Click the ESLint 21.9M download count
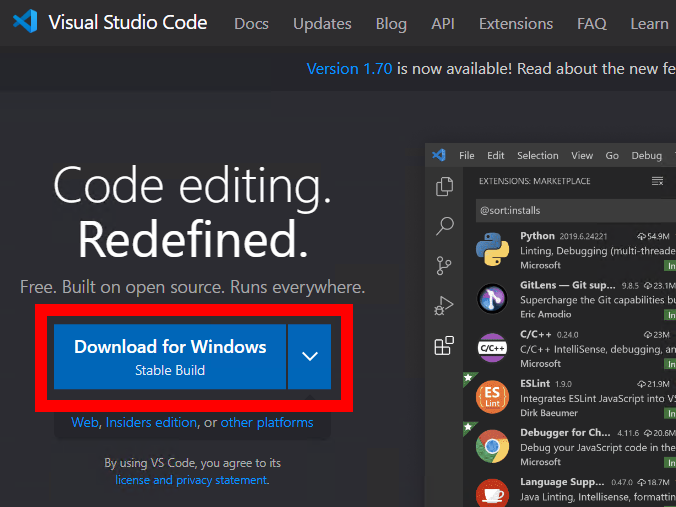This screenshot has width=676, height=507. click(x=653, y=384)
